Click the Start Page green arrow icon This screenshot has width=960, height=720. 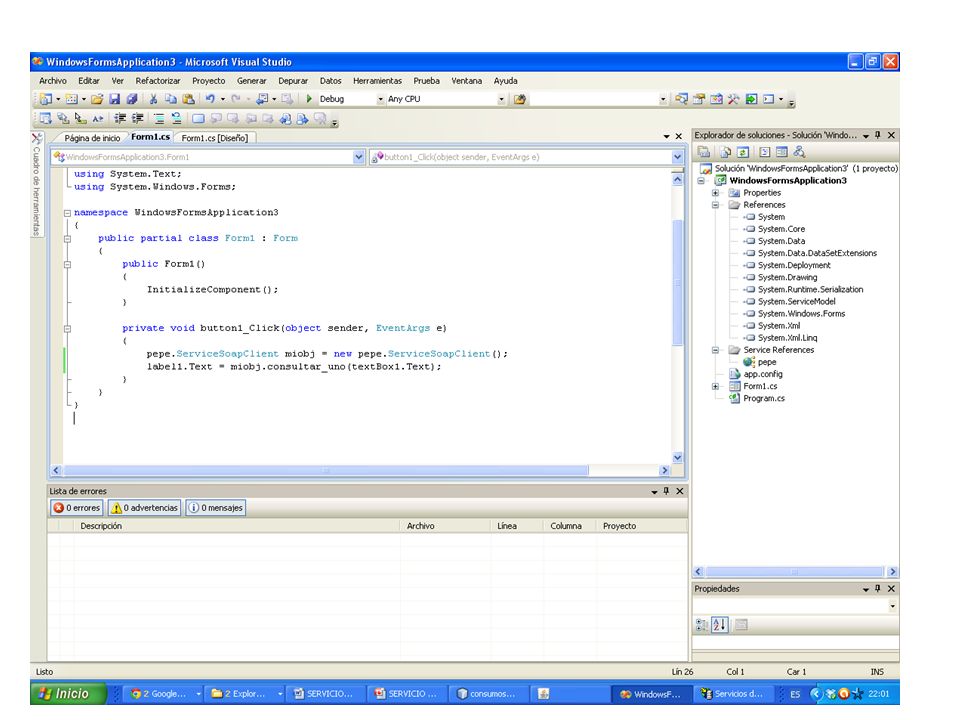751,99
